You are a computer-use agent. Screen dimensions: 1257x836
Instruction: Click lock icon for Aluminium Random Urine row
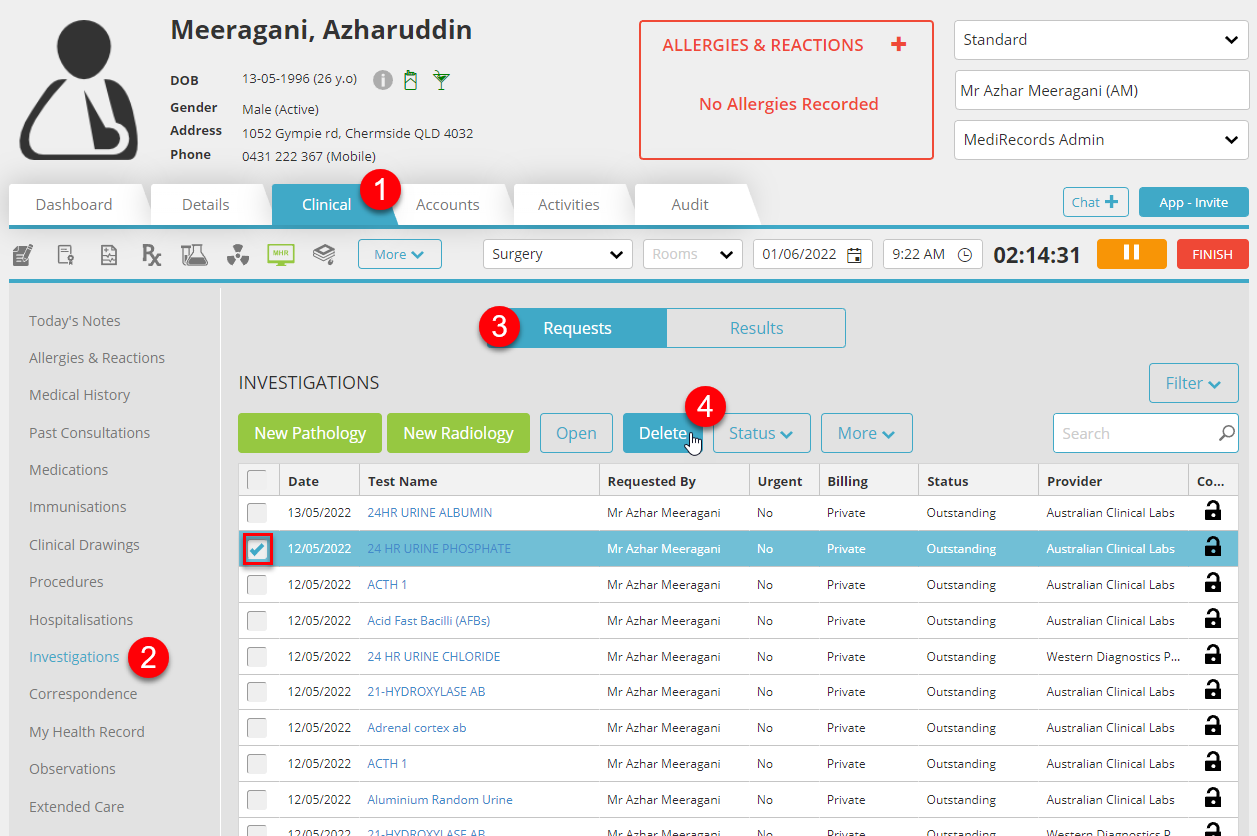coord(1212,799)
